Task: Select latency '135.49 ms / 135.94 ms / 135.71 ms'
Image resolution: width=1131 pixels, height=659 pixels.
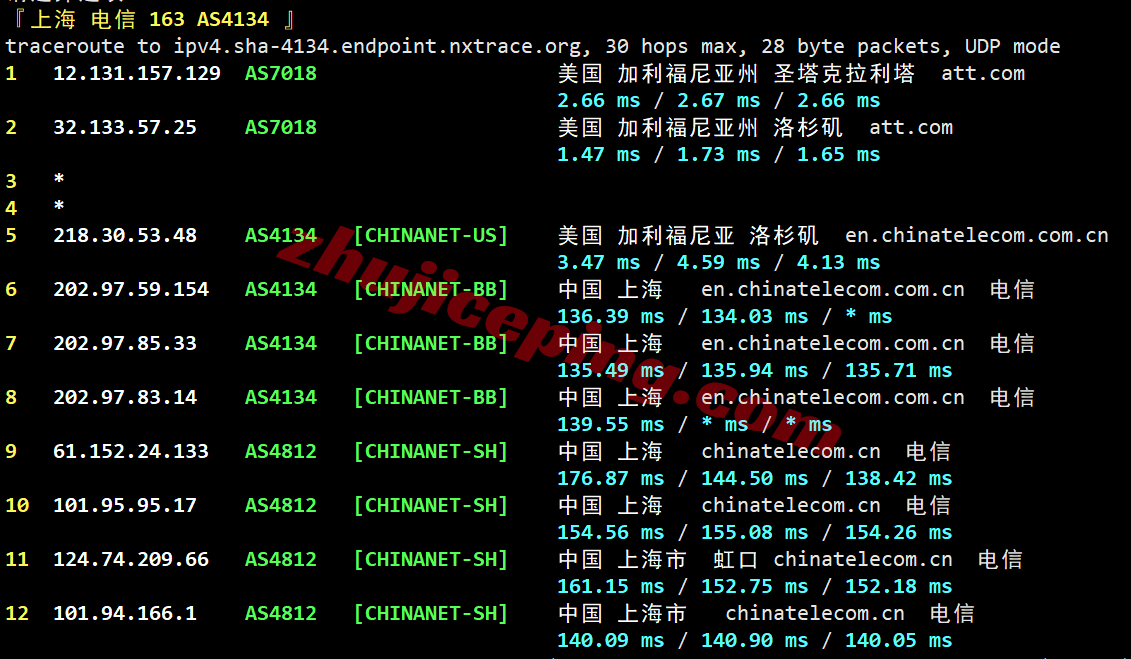Action: tap(754, 371)
